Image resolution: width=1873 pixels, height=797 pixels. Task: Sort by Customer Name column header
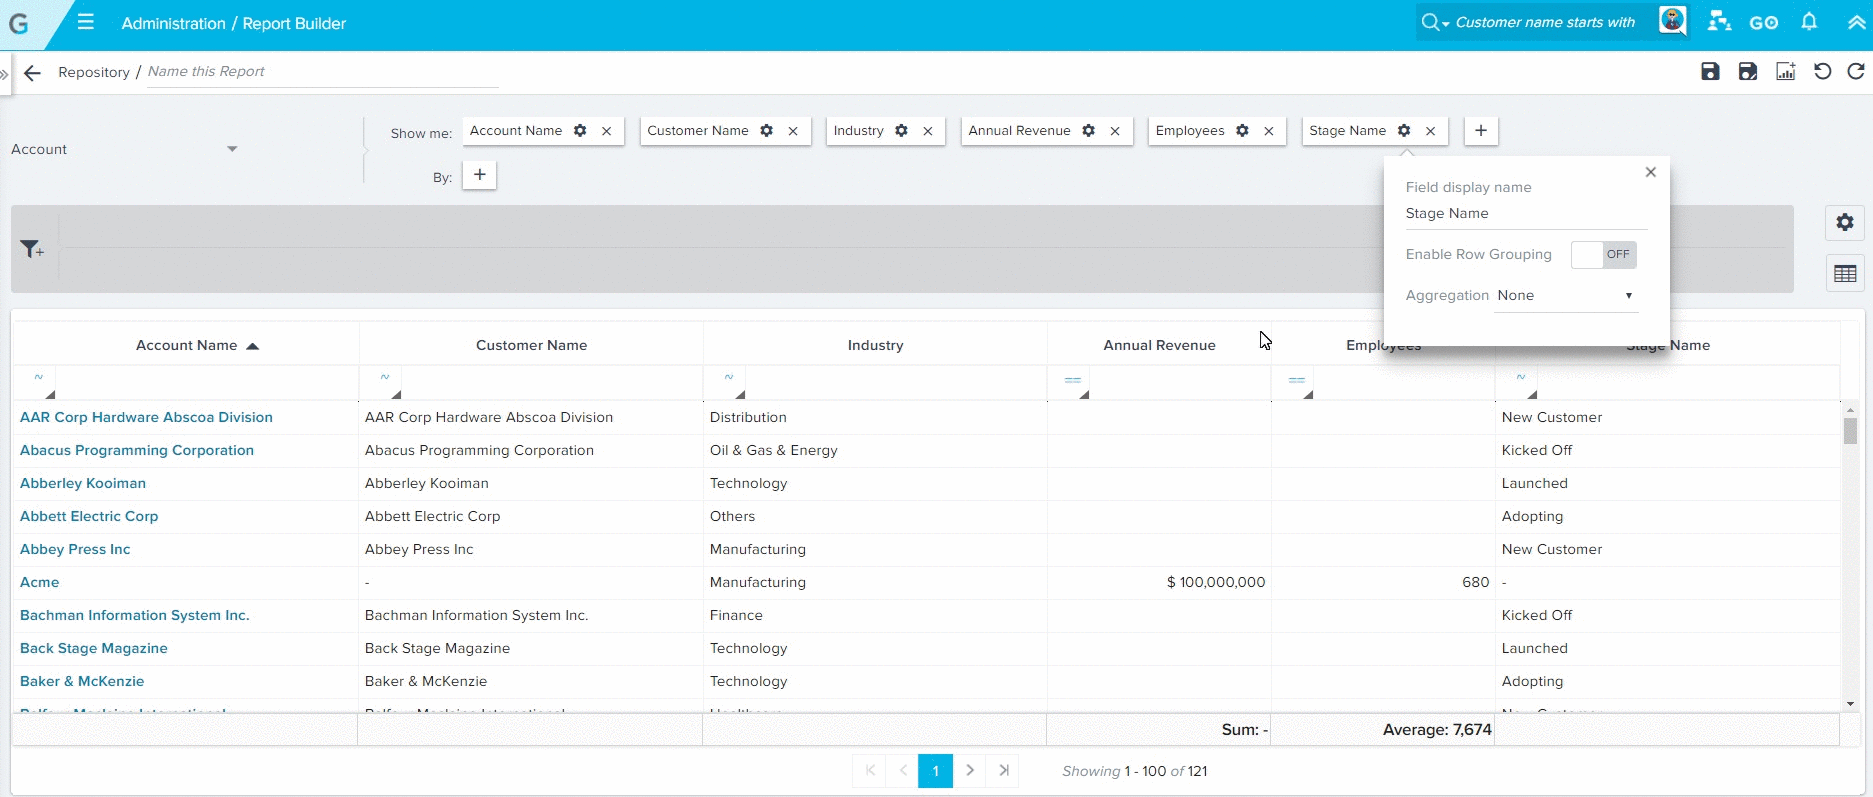pyautogui.click(x=531, y=345)
